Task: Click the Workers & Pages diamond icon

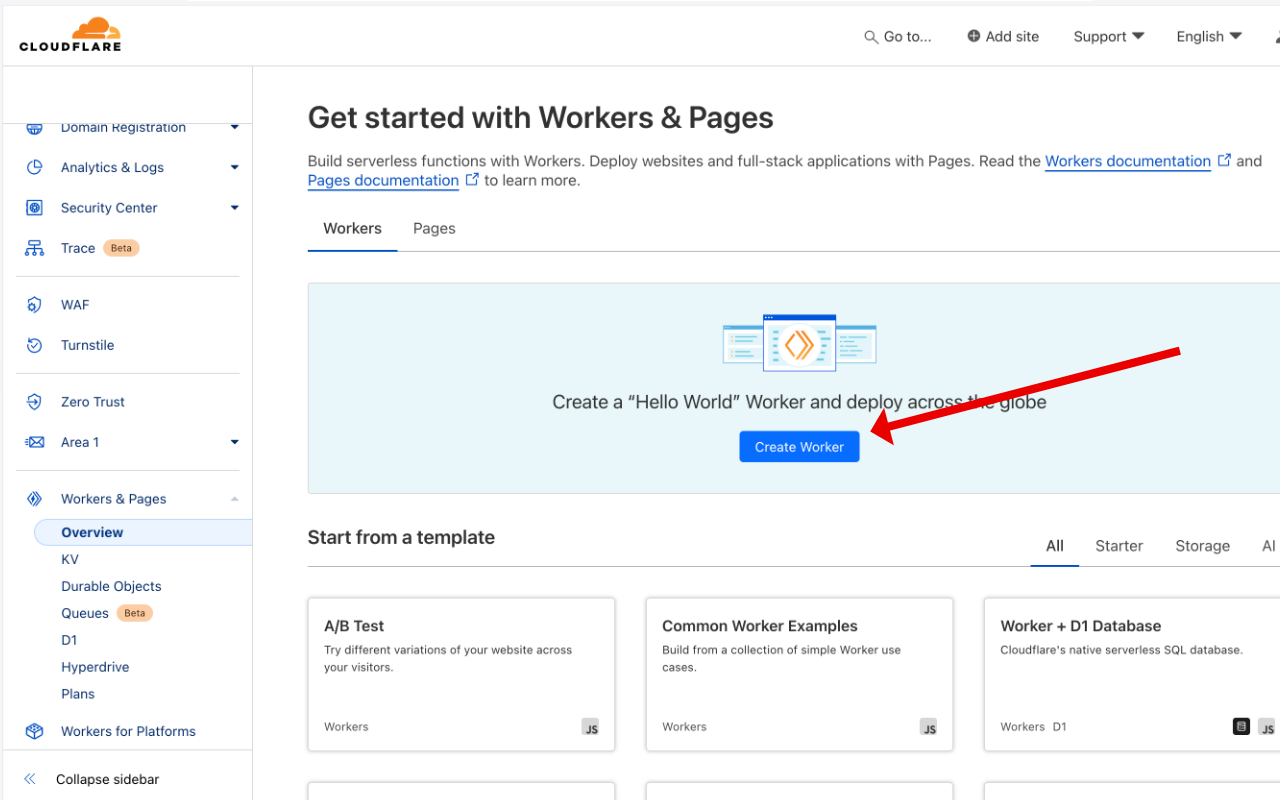Action: click(34, 499)
